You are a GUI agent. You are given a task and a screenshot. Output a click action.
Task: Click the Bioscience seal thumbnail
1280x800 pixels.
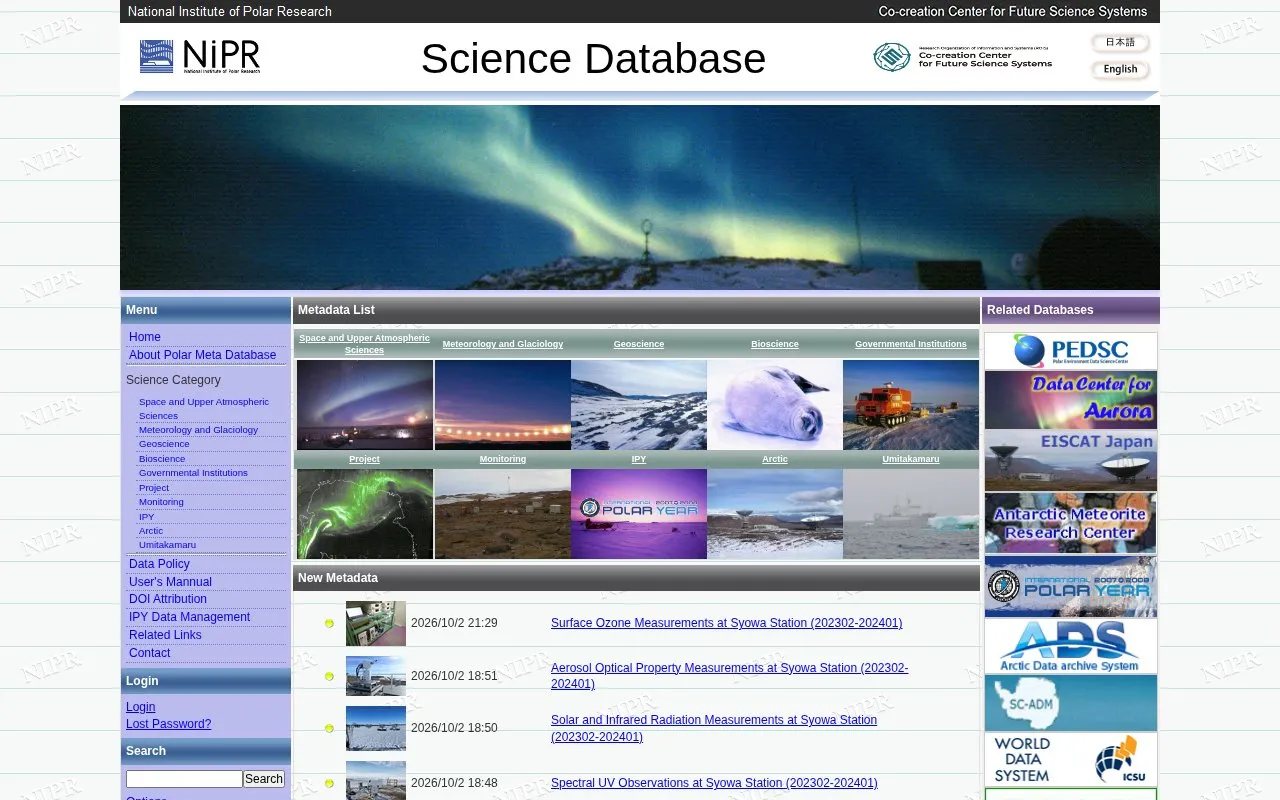775,405
